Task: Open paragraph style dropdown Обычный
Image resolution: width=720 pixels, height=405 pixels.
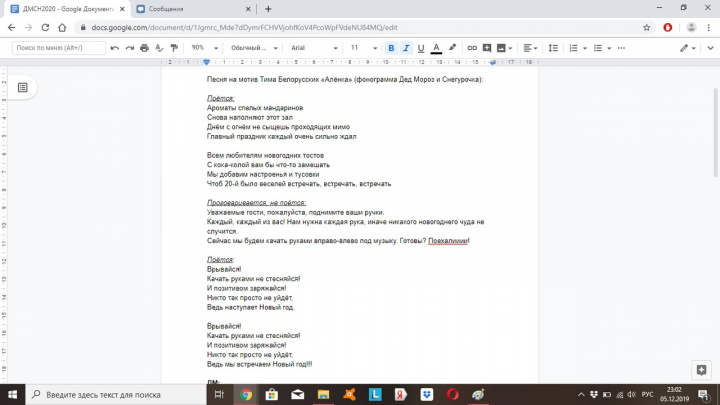Action: [x=254, y=48]
